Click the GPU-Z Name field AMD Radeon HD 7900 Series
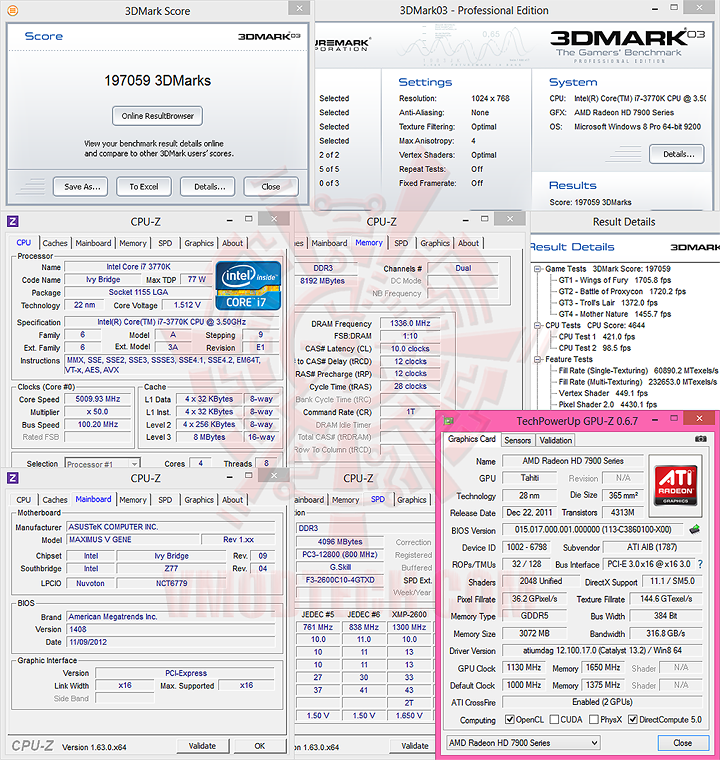This screenshot has width=720, height=760. point(573,460)
